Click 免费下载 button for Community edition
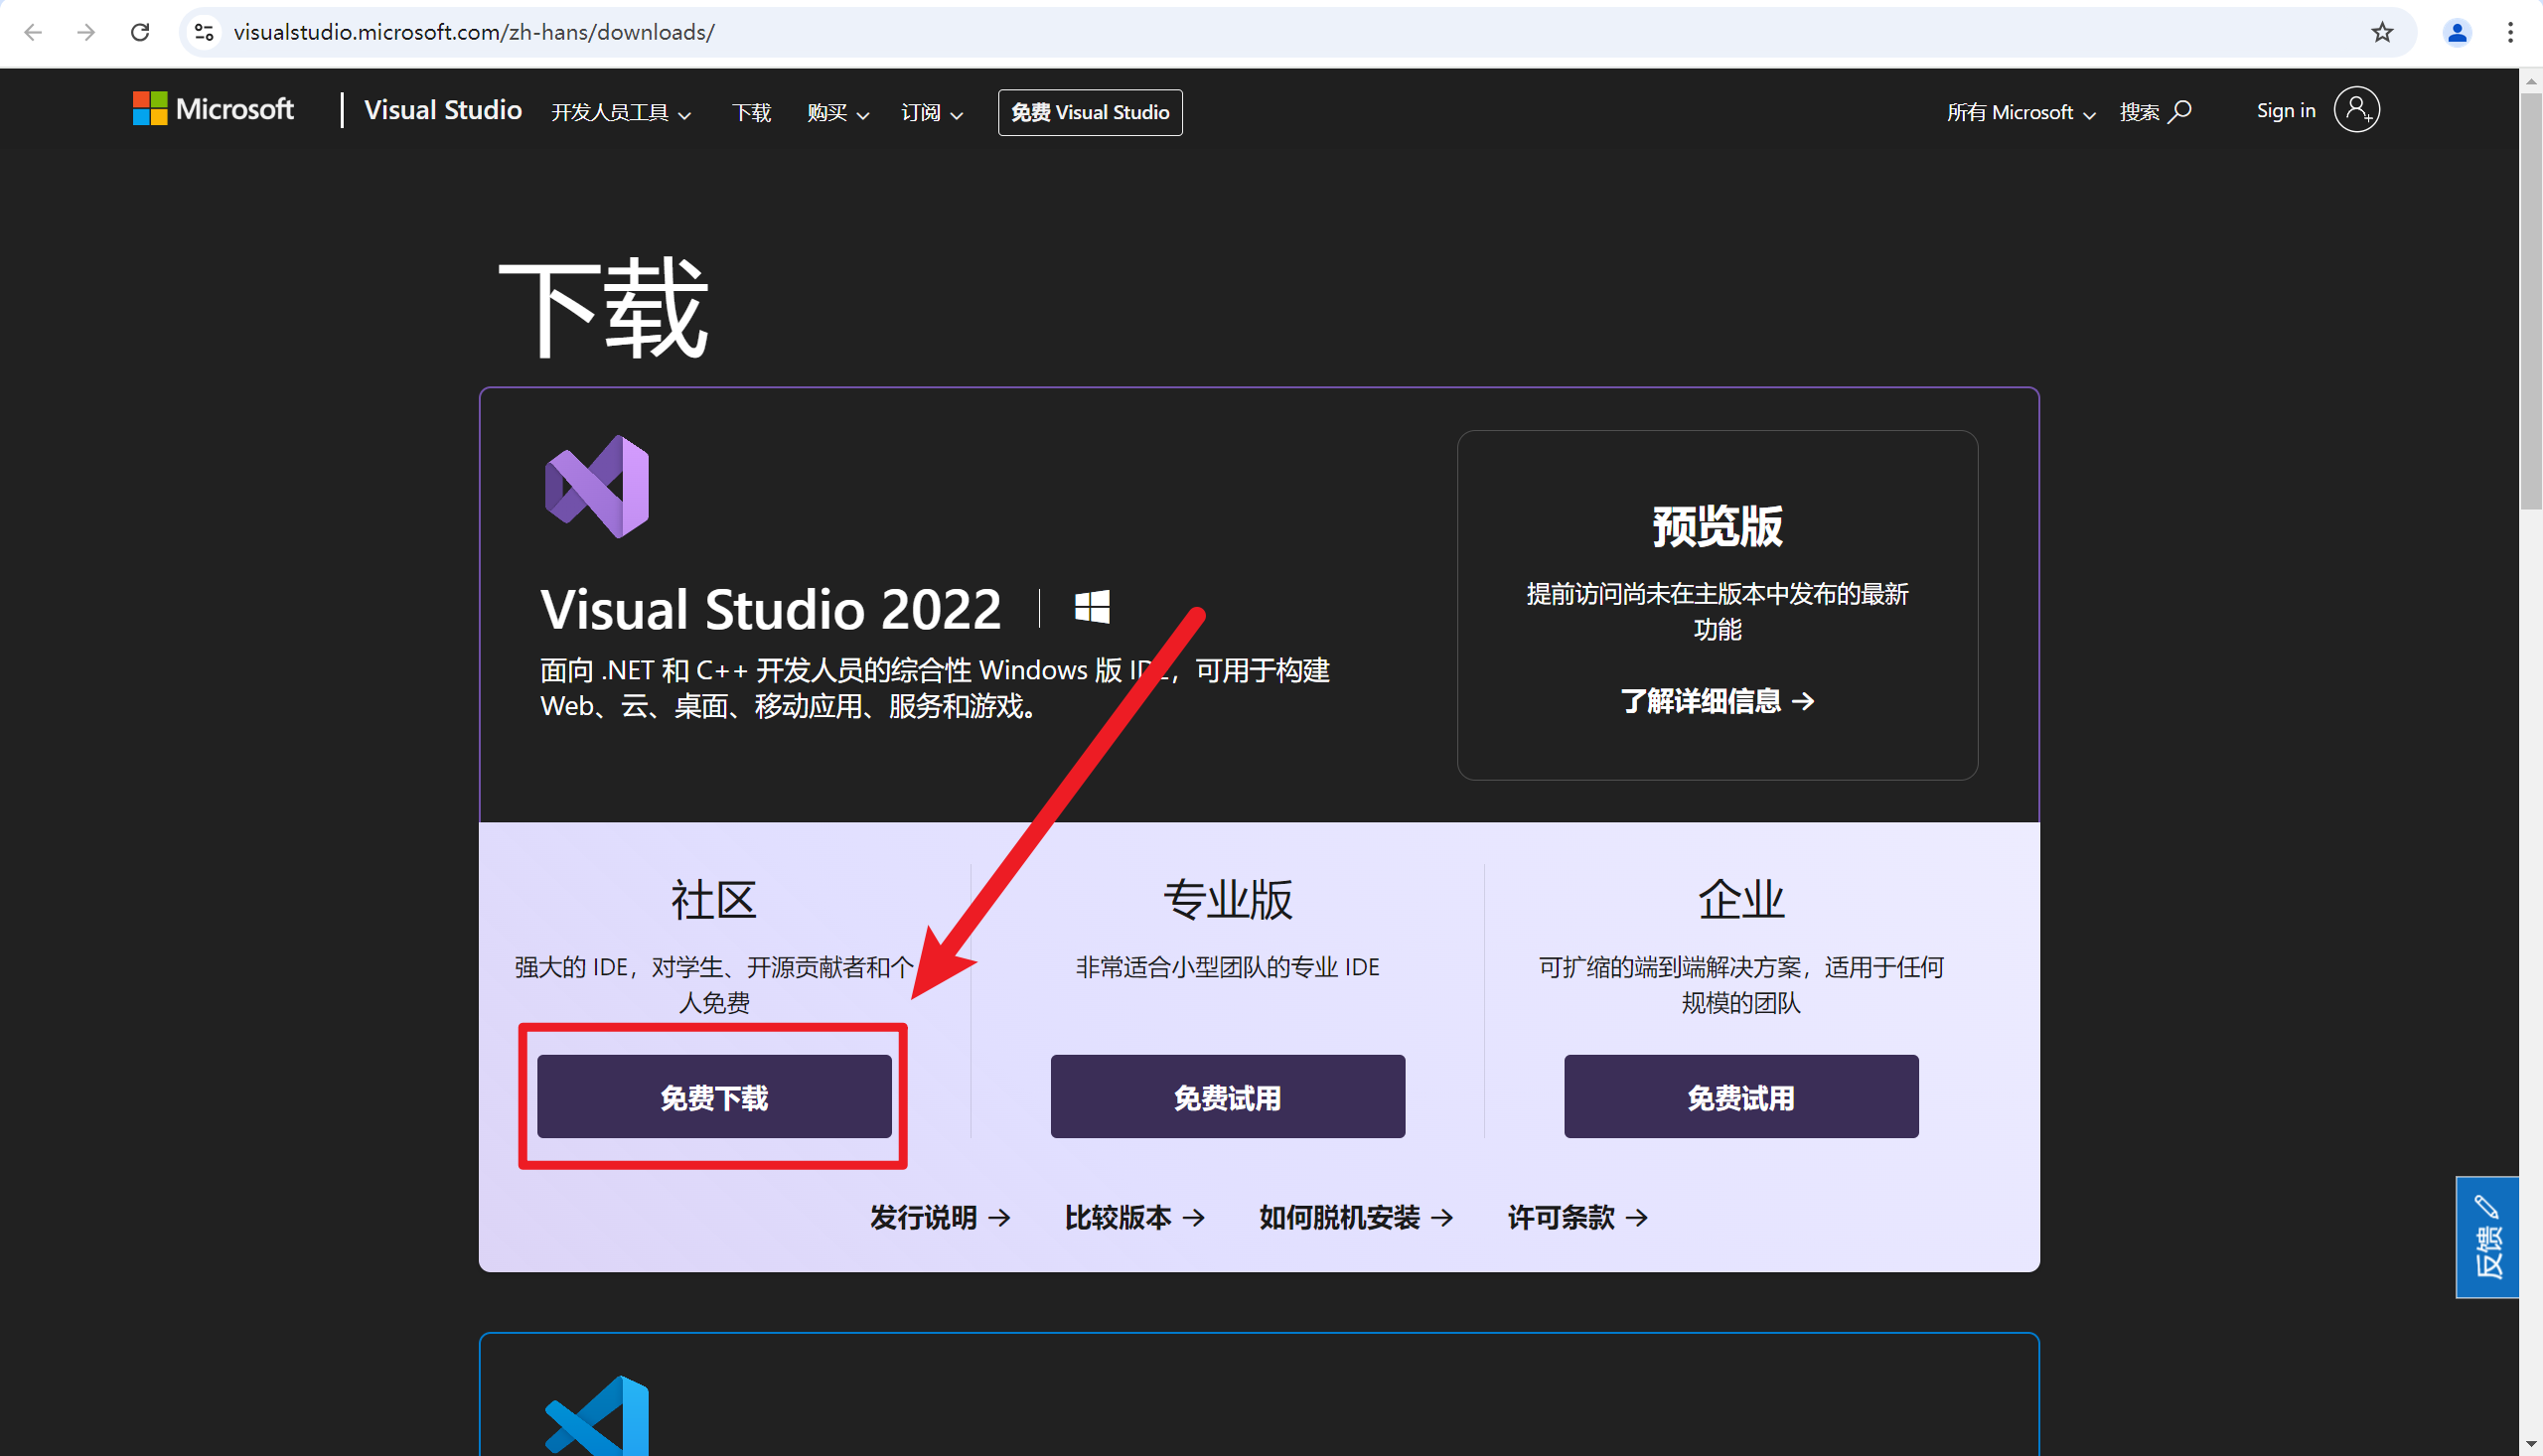Screen dimensions: 2543x1456 pos(714,1096)
